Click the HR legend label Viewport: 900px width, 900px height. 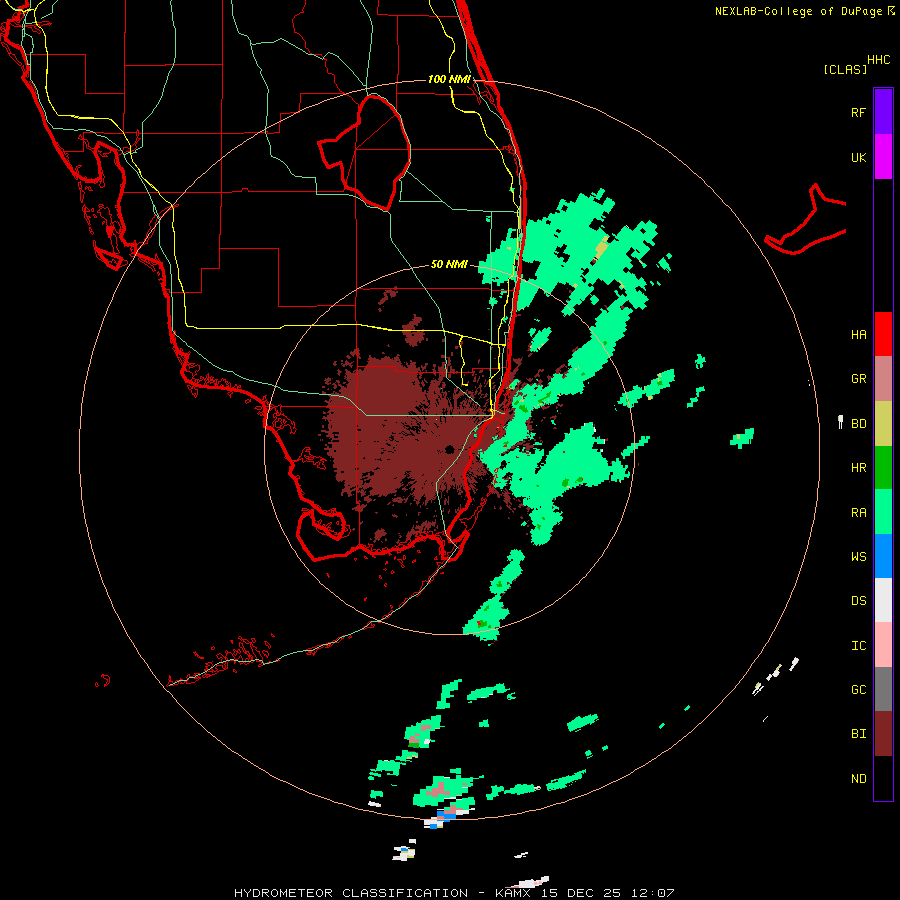pyautogui.click(x=858, y=468)
